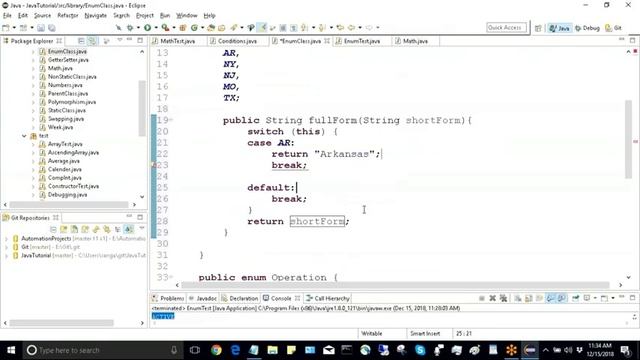Collapse the test package in Package Explorer

(x=24, y=136)
